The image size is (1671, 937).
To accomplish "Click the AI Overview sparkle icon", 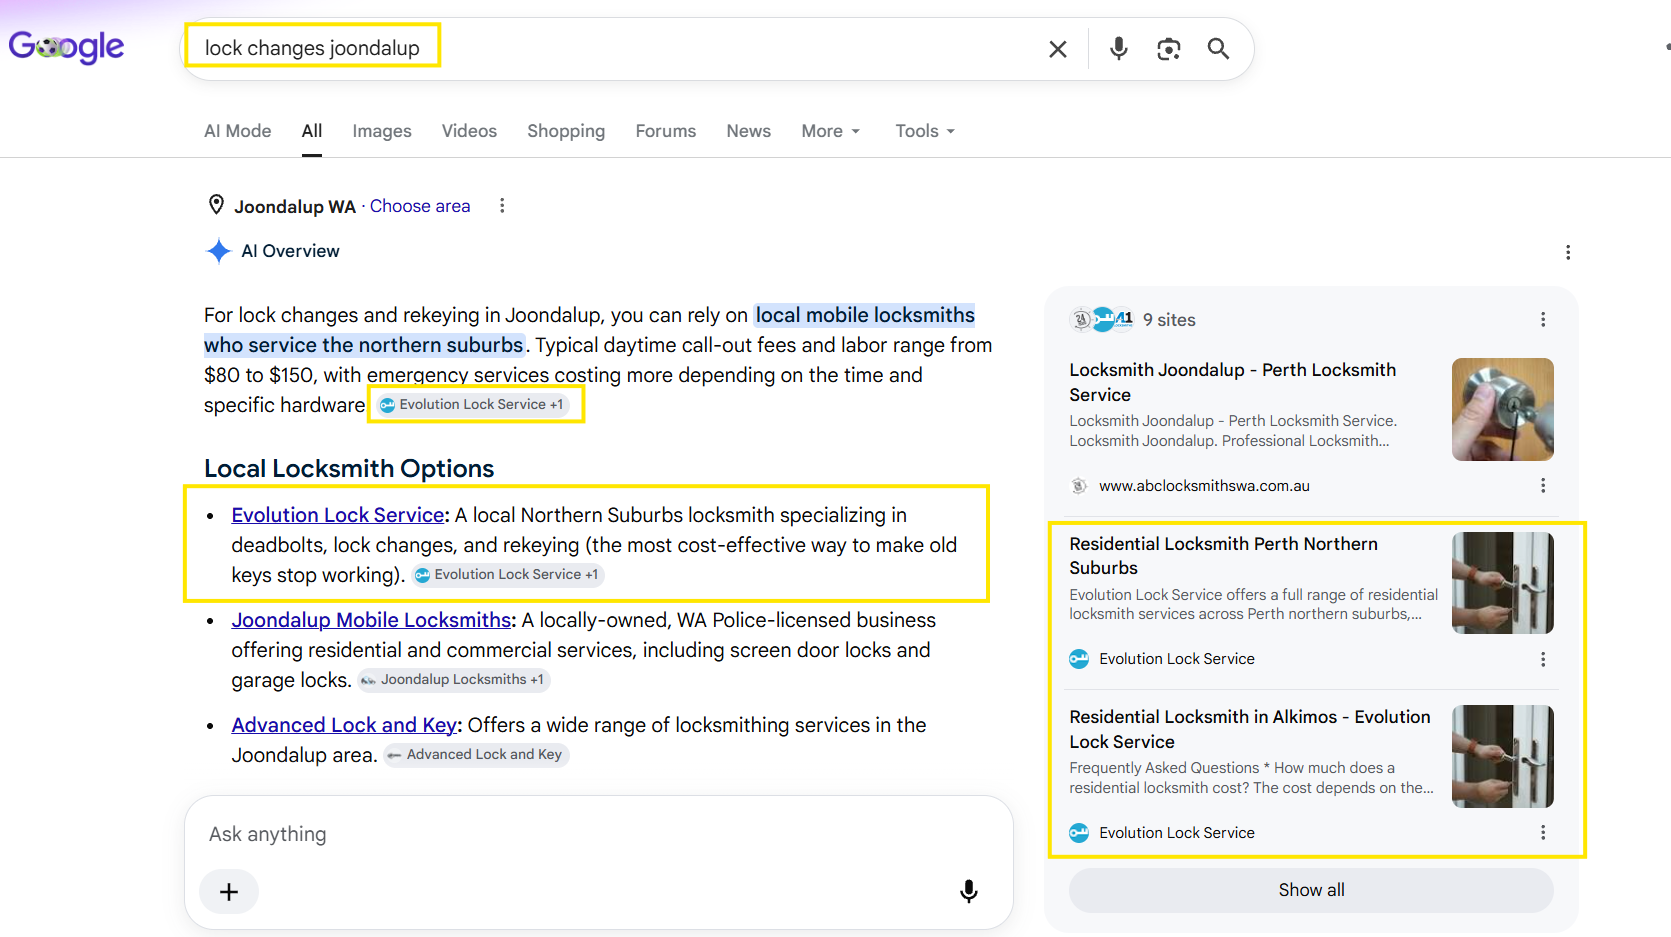I will [218, 251].
